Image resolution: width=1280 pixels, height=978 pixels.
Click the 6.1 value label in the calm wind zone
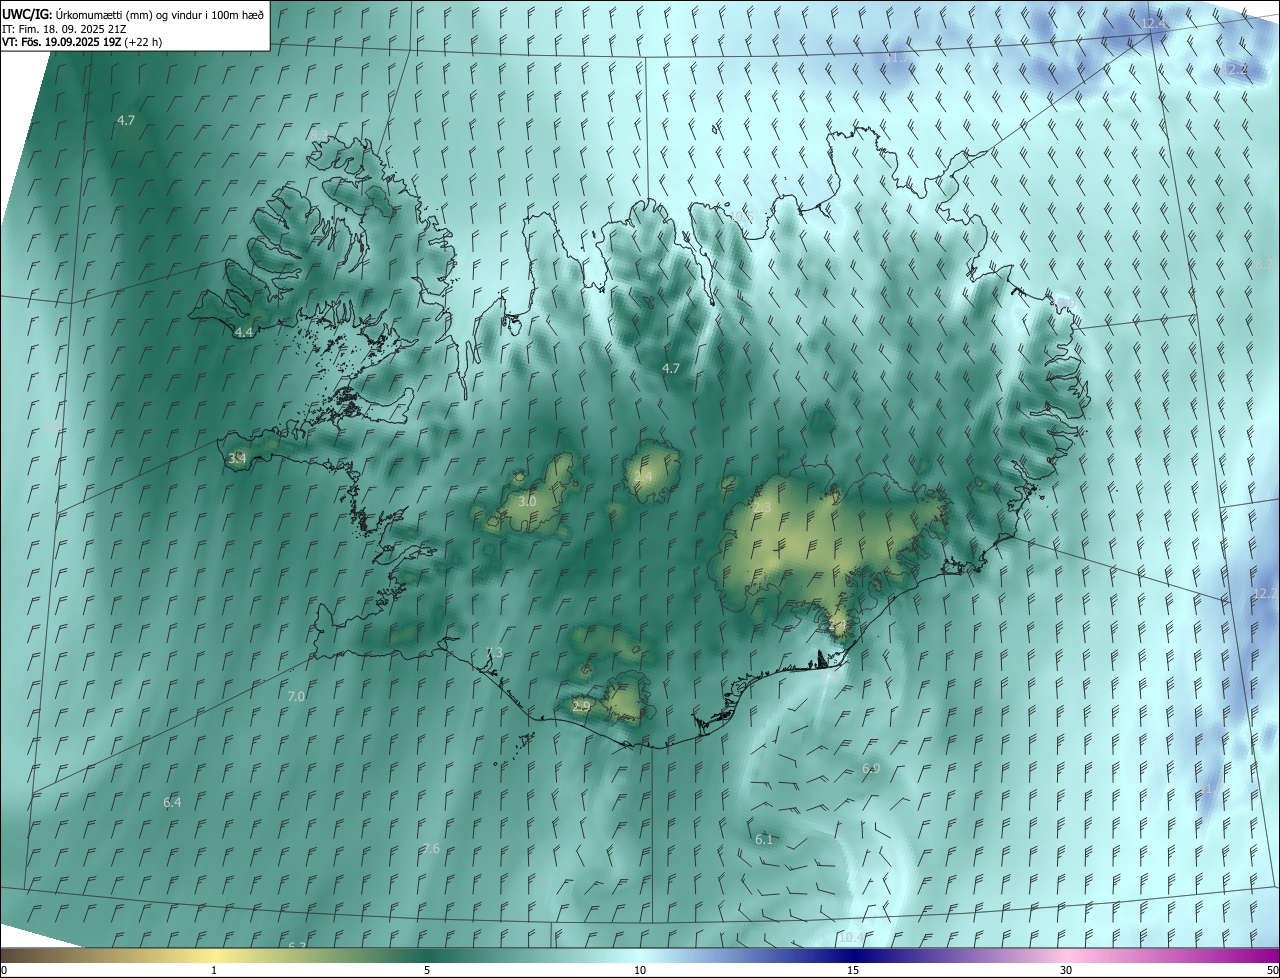click(764, 839)
